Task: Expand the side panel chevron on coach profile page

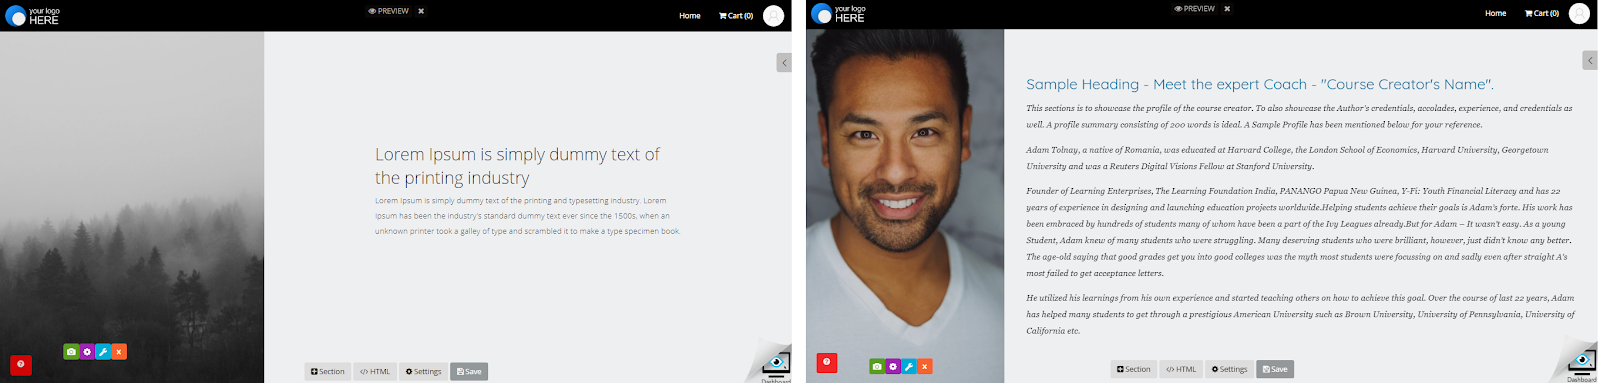Action: coord(1590,61)
